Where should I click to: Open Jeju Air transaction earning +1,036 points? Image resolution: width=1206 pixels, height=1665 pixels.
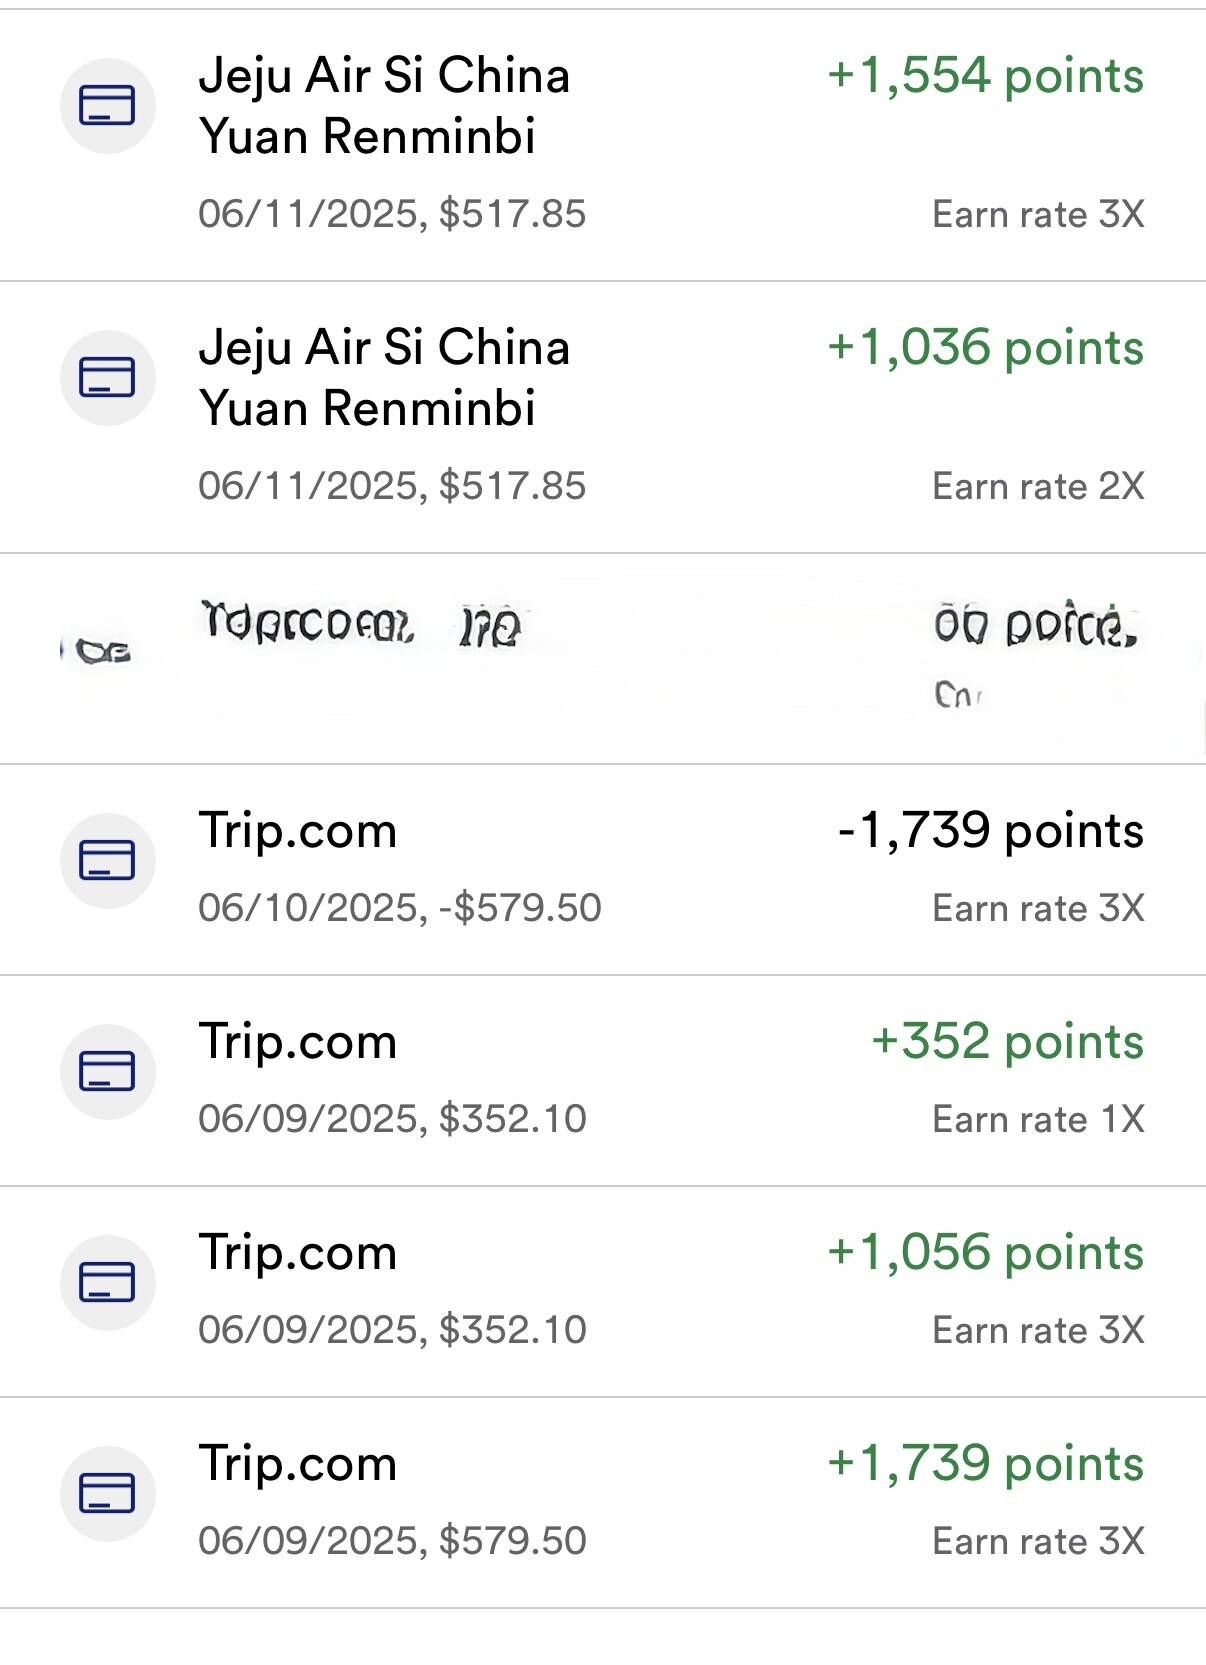(x=603, y=417)
